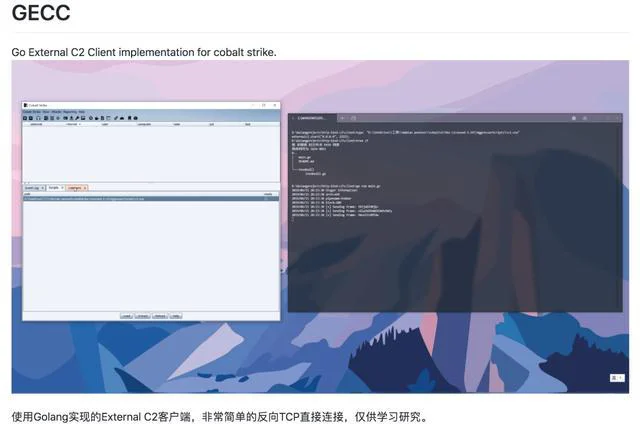Open the Attacks menu

[56, 112]
